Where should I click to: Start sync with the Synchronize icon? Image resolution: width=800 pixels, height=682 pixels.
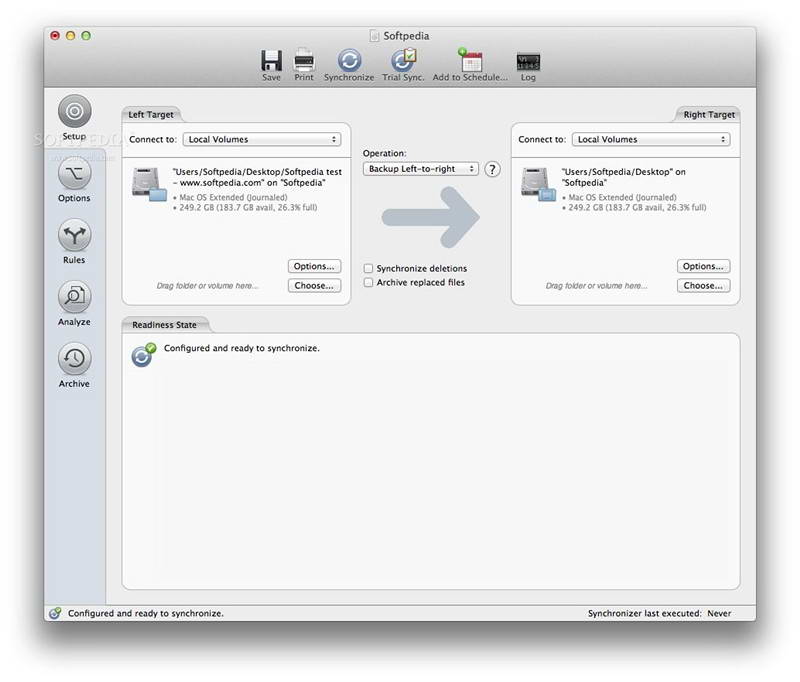tap(349, 61)
